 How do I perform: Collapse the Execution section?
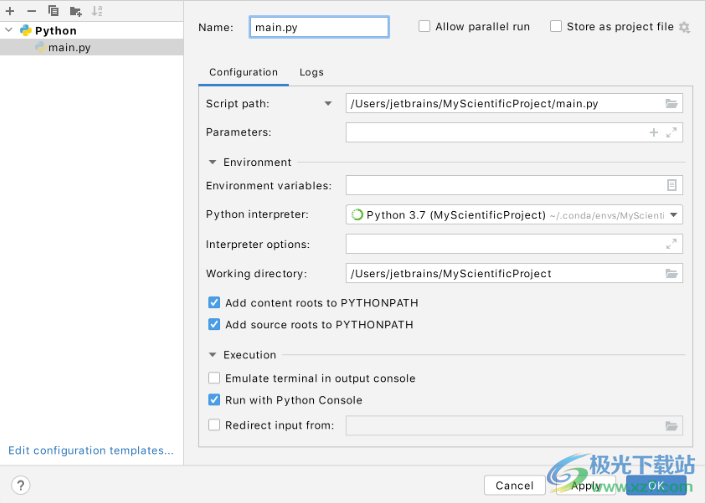tap(213, 355)
